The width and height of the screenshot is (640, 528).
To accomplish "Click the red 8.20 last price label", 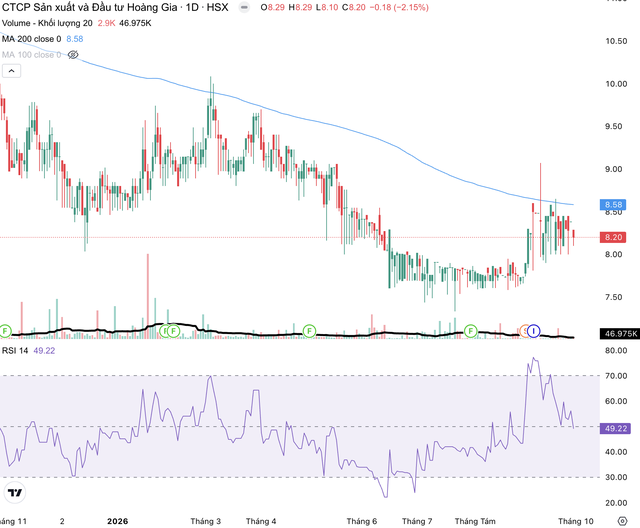I will [x=613, y=237].
